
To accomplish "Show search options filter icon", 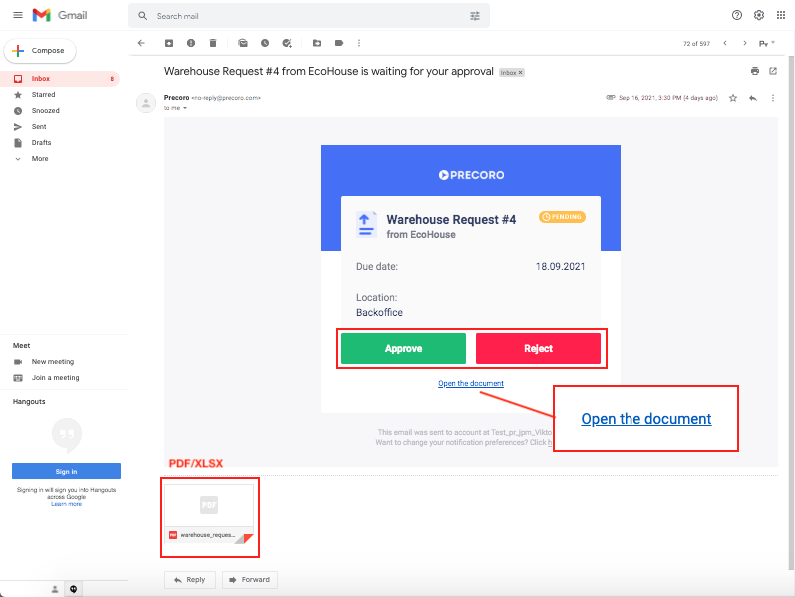I will pos(475,16).
